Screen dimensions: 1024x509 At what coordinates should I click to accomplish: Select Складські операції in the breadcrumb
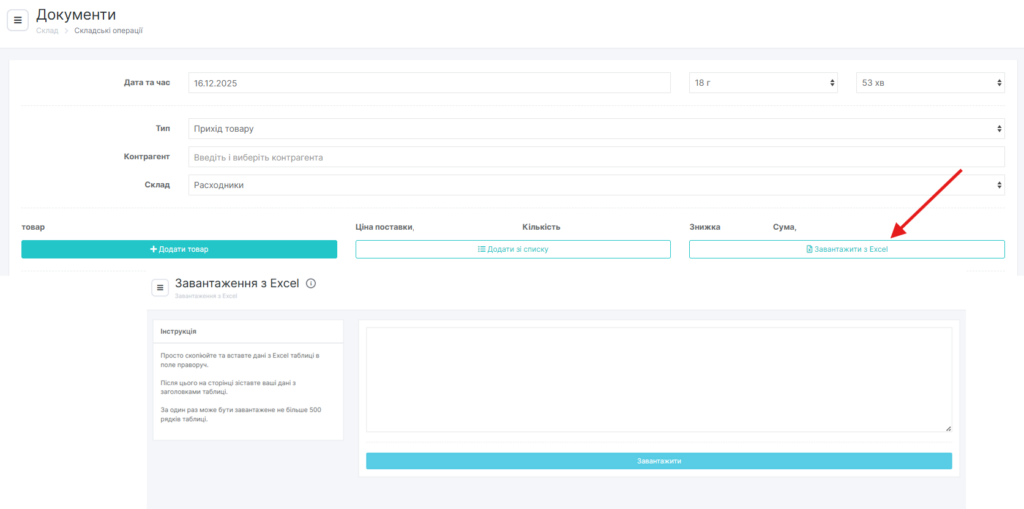[108, 31]
